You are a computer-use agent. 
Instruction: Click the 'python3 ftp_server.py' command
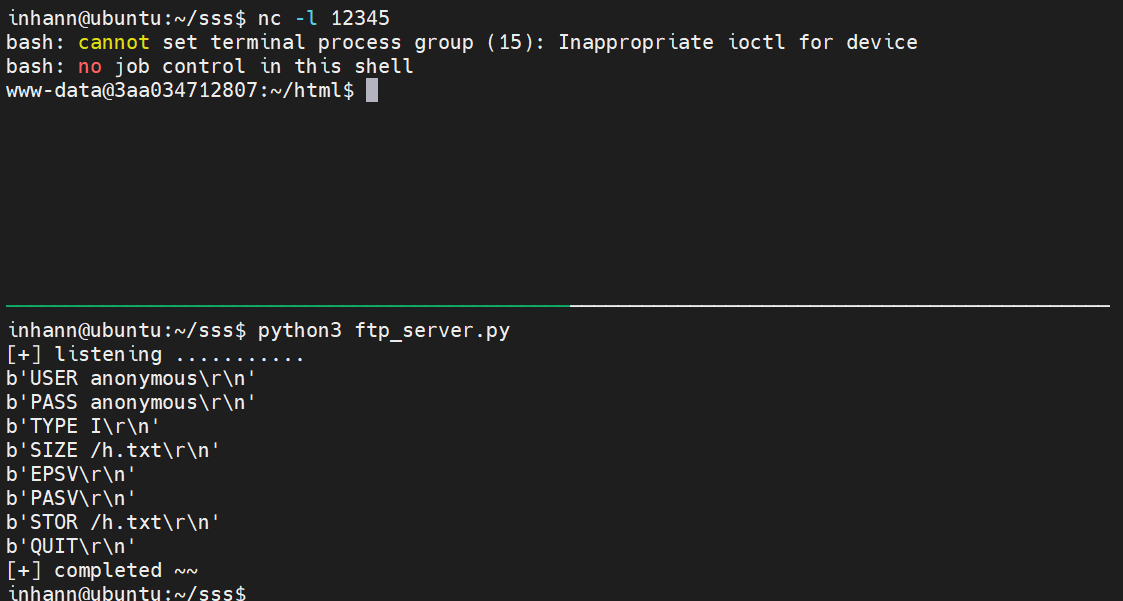(384, 331)
